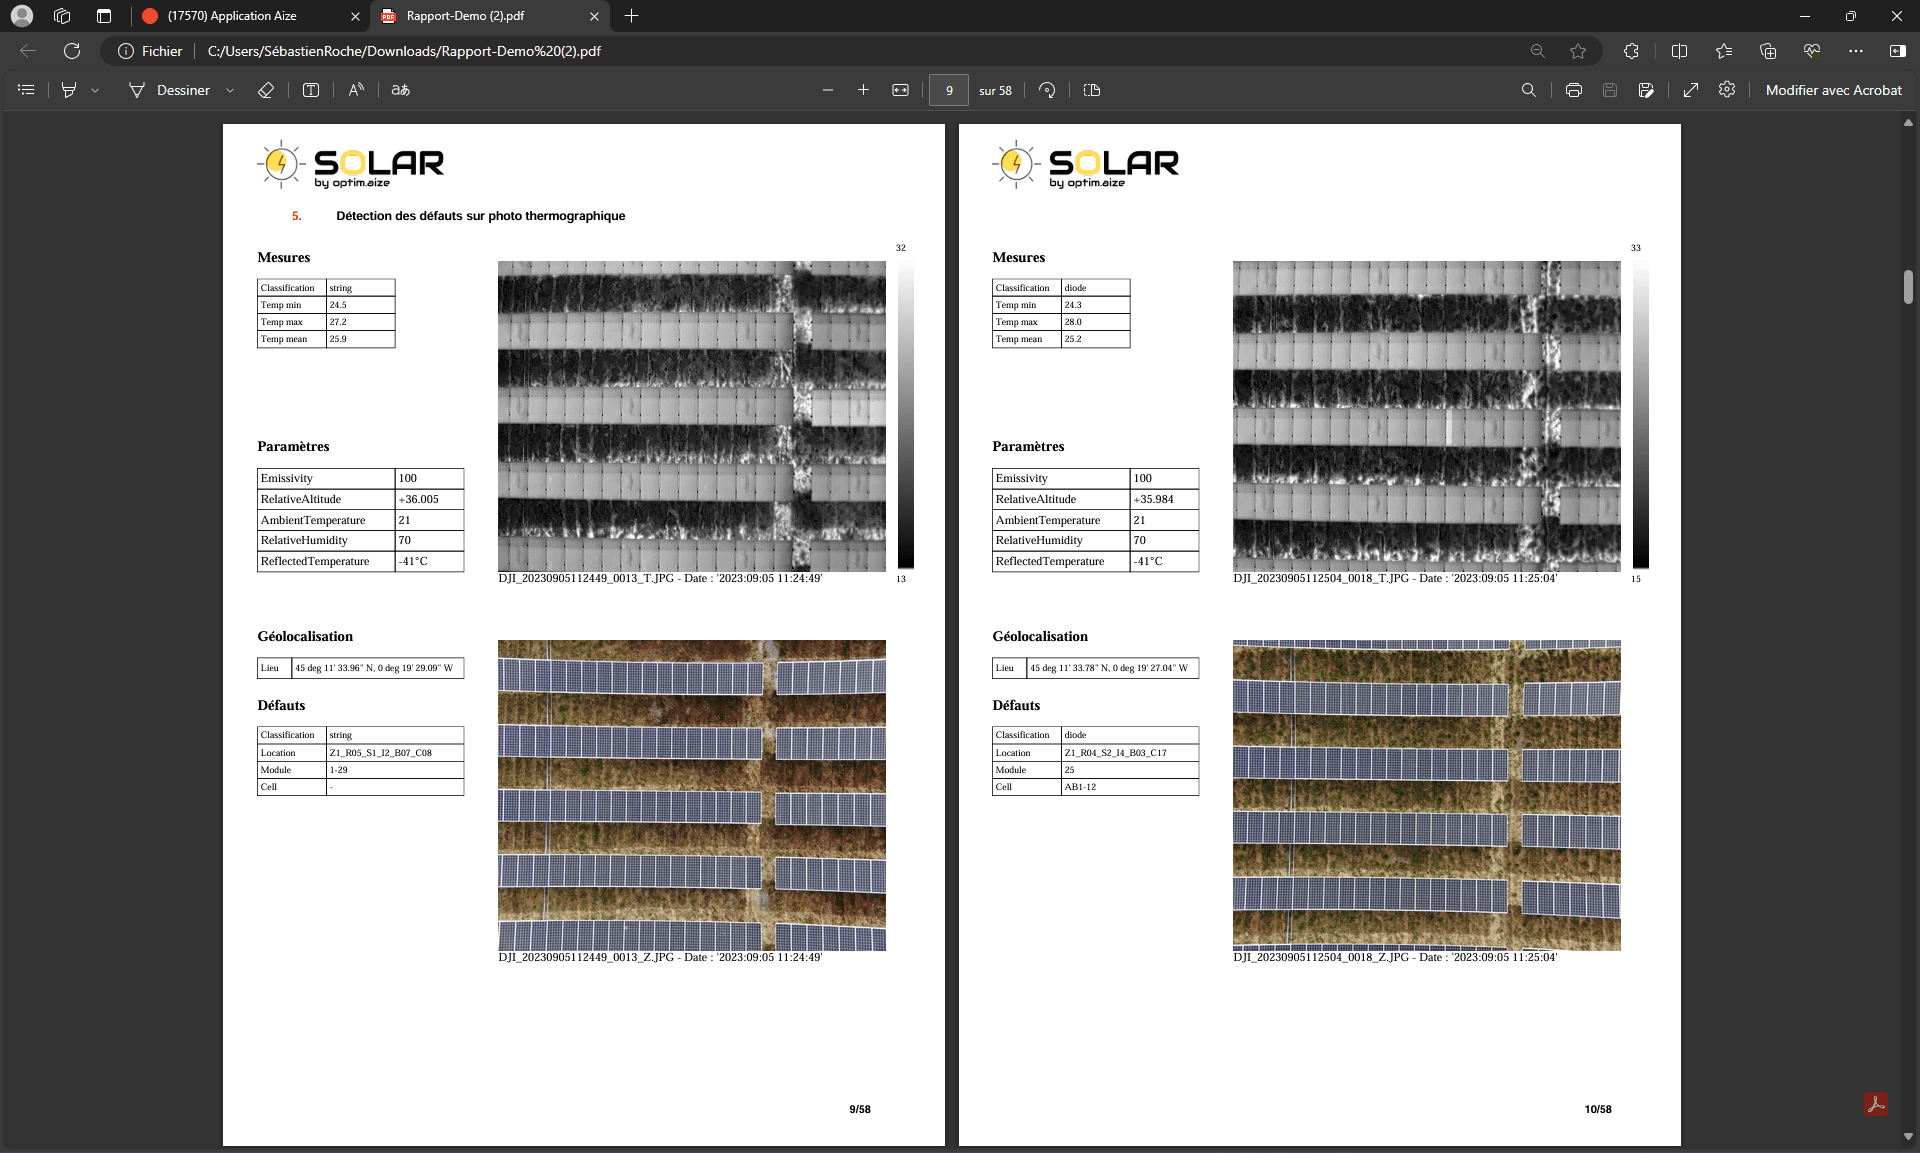Screen dimensions: 1920x1153
Task: Open PDF viewer settings menu
Action: (x=1727, y=90)
